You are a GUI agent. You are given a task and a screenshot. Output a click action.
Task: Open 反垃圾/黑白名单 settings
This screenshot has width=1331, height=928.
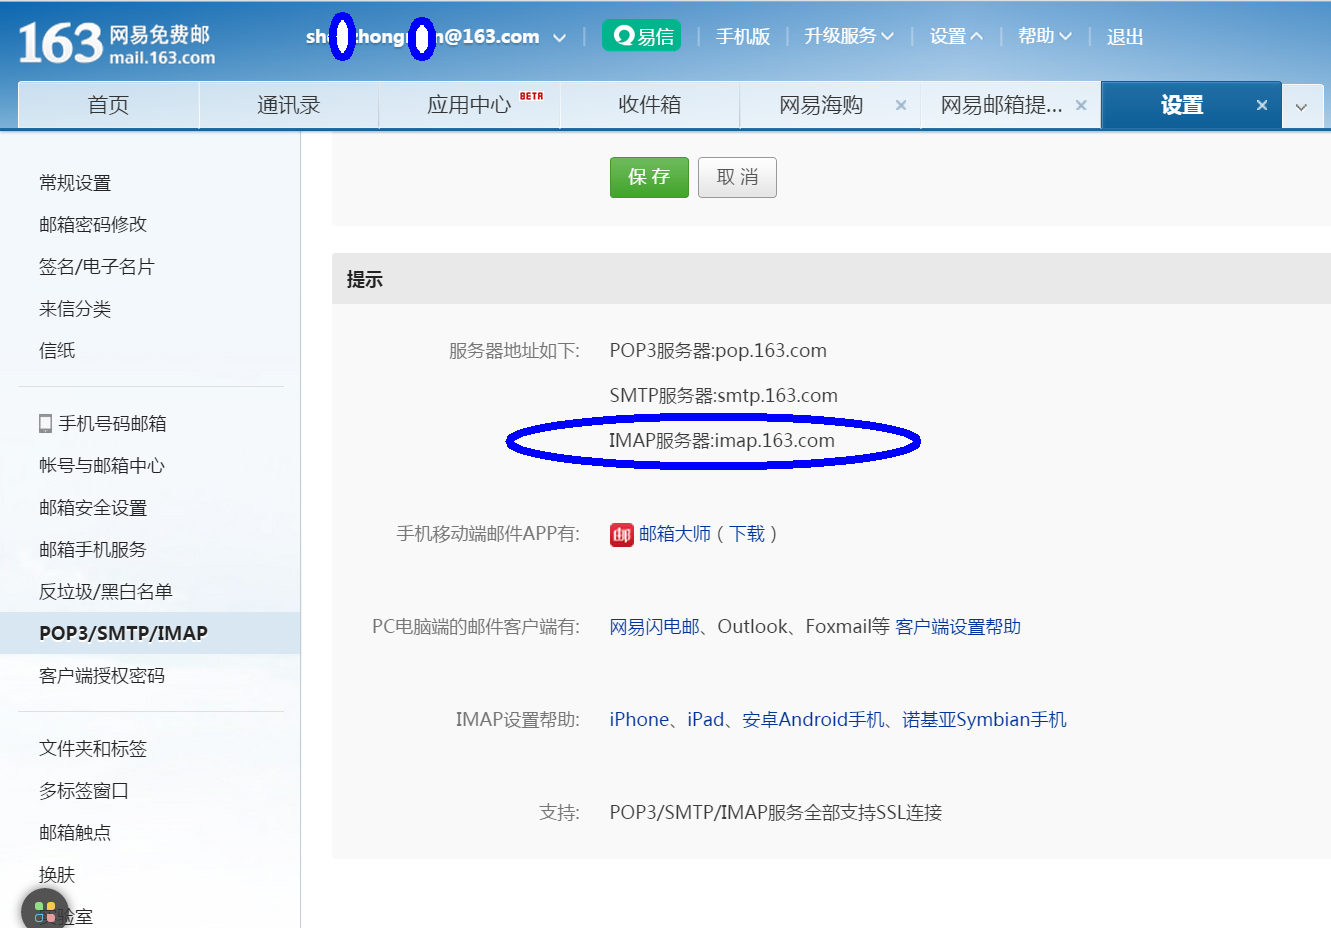(x=106, y=592)
